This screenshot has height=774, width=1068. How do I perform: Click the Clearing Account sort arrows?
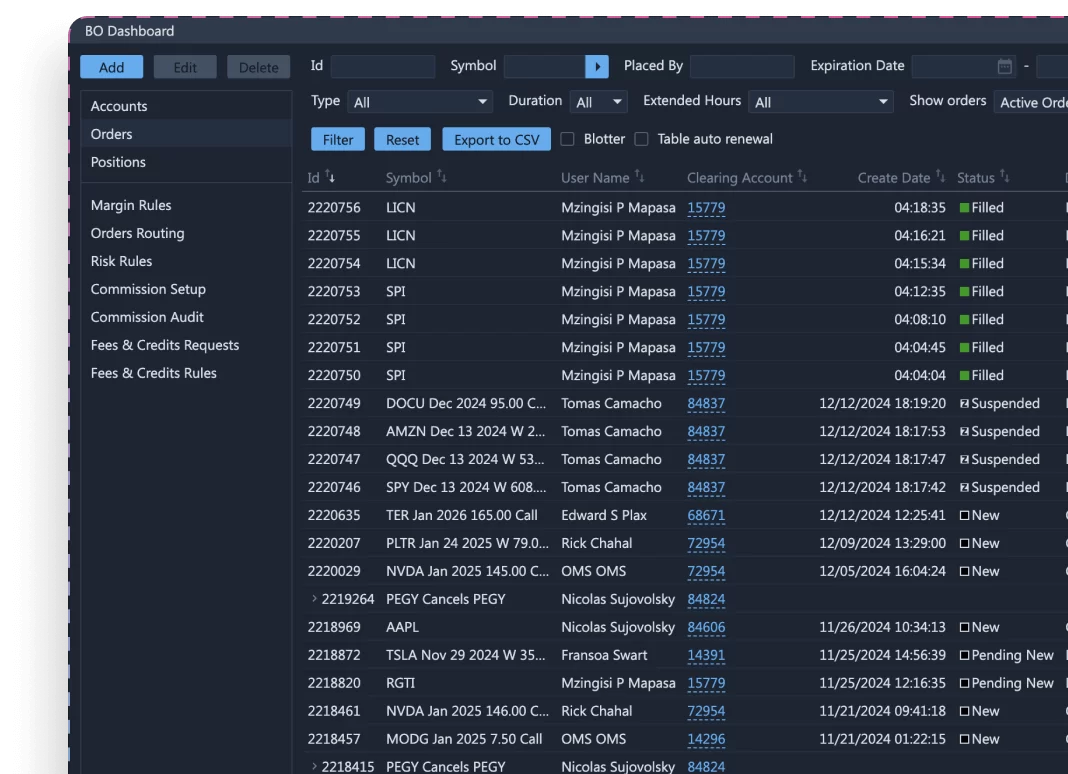(x=802, y=176)
